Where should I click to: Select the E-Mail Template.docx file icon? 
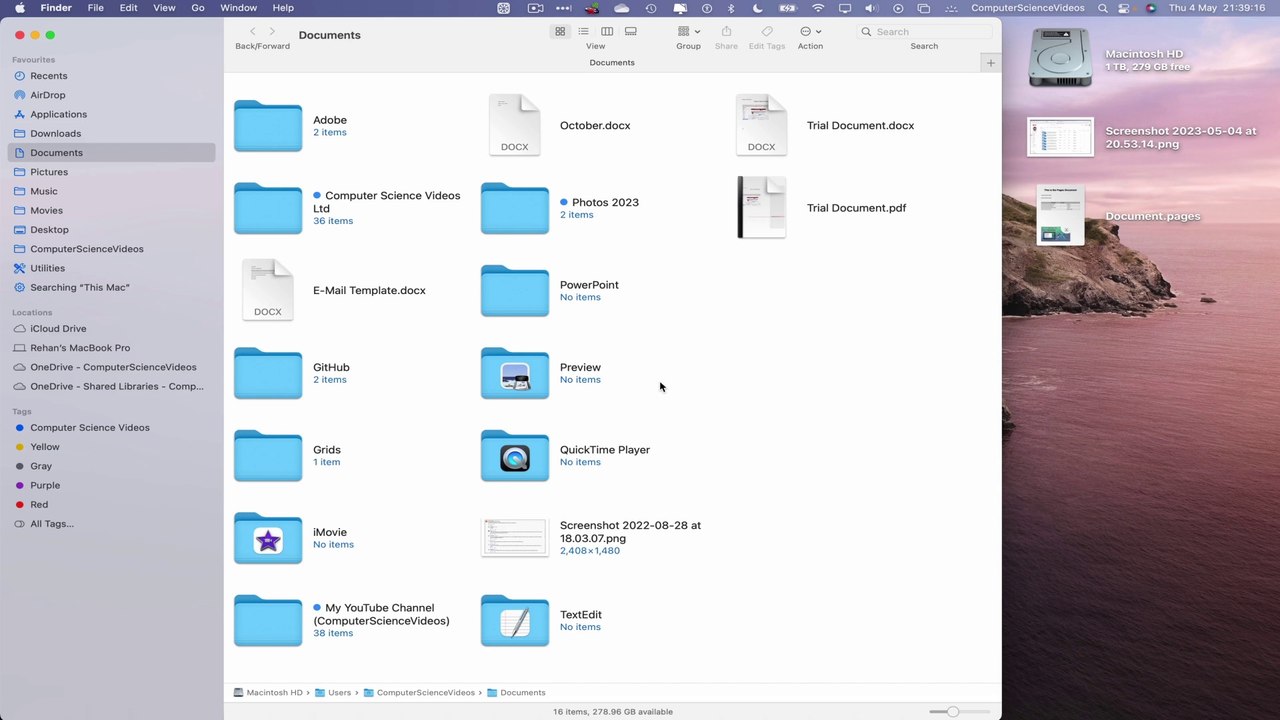(x=268, y=290)
